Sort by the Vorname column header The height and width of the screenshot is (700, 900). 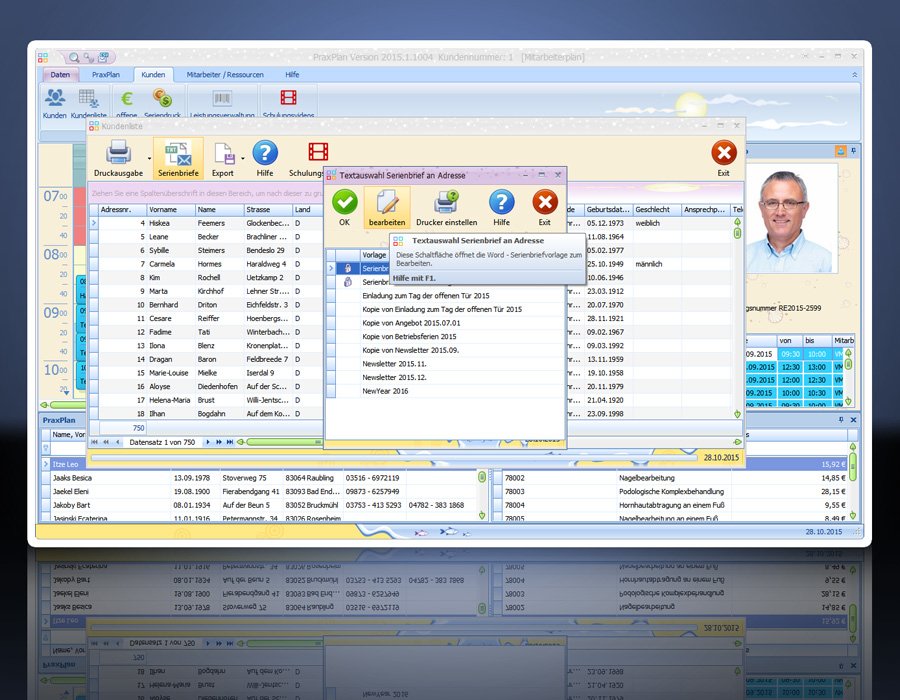[170, 209]
